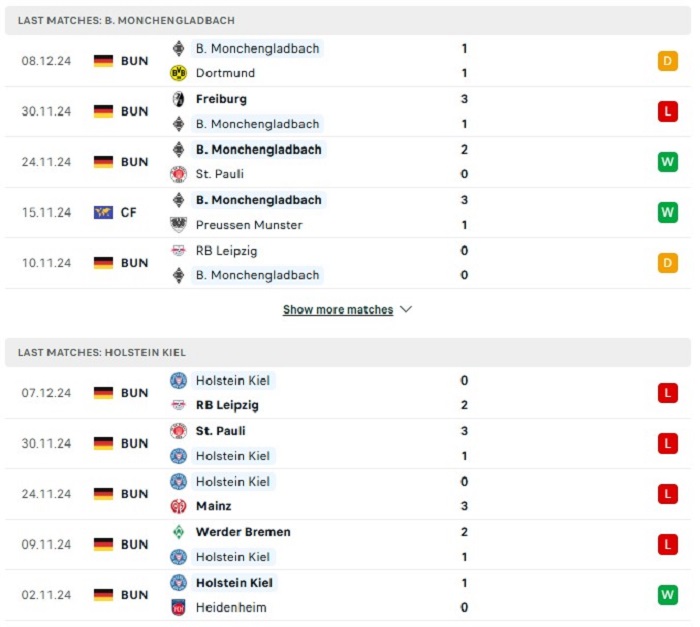This screenshot has width=700, height=627.
Task: Open the Holstein Kiel team link on 07.12.24
Action: (x=233, y=380)
